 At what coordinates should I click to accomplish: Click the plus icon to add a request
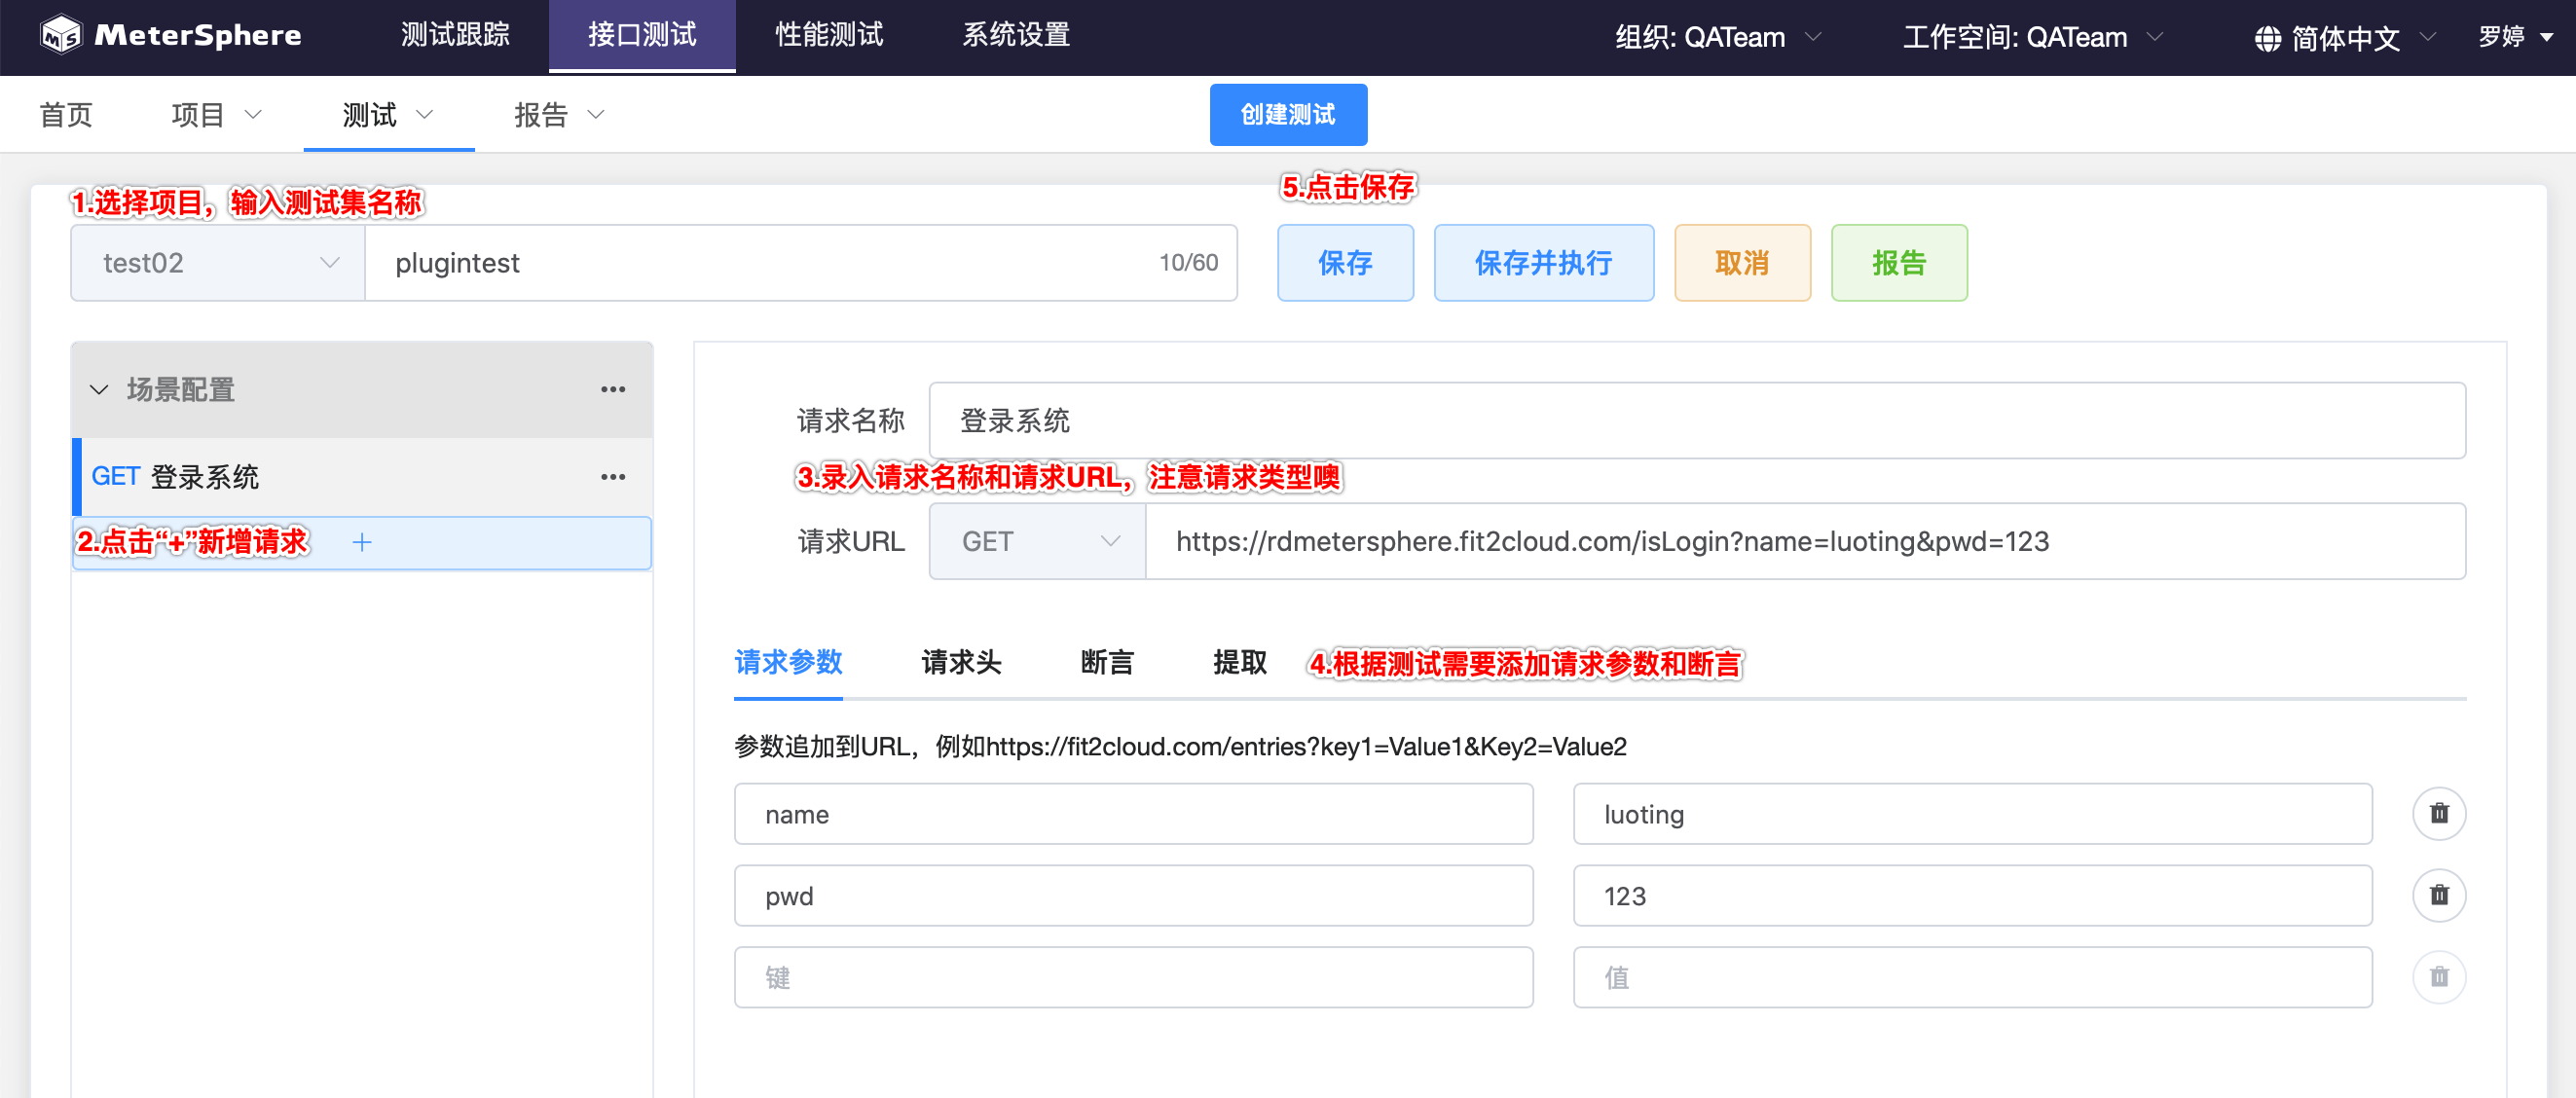click(362, 542)
